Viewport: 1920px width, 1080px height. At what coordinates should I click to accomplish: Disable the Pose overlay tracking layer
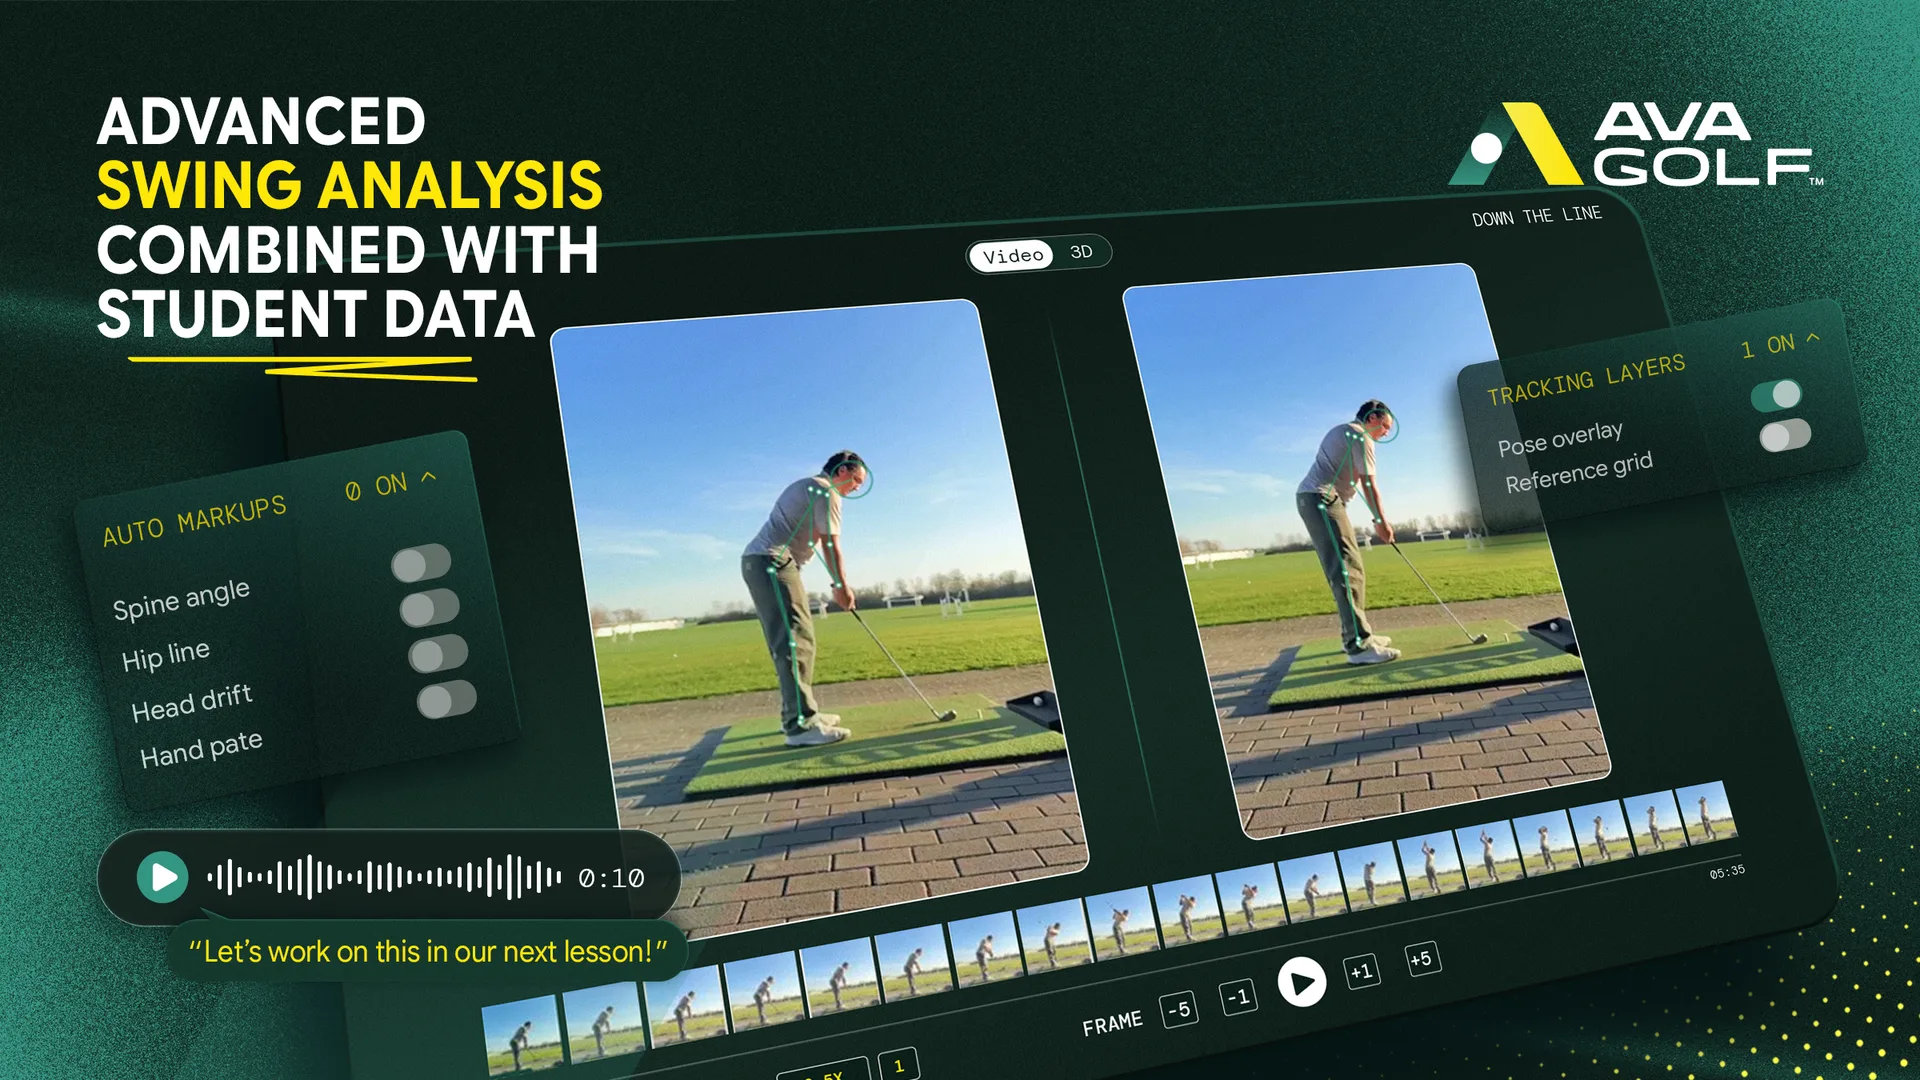1776,395
